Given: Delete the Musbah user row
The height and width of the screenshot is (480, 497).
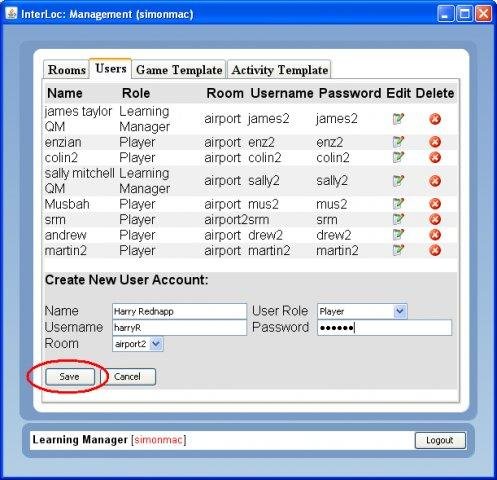Looking at the screenshot, I should click(435, 204).
